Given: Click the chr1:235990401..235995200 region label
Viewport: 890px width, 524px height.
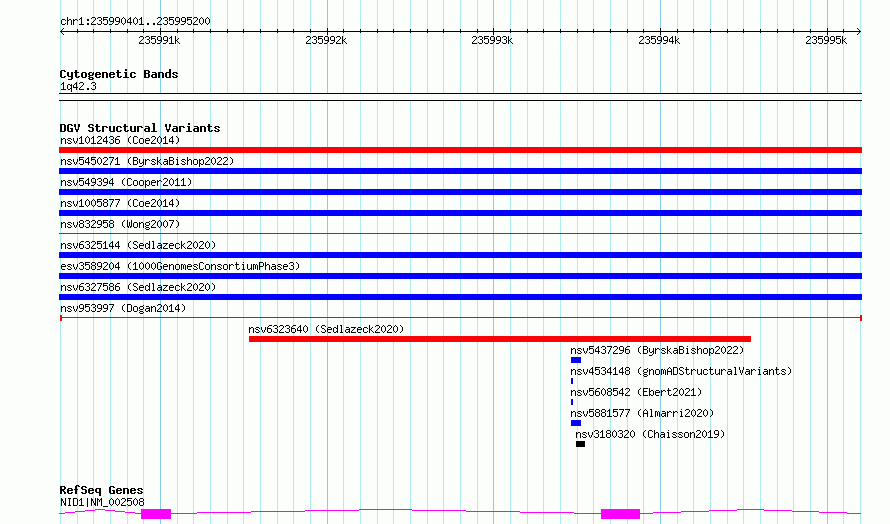Looking at the screenshot, I should click(x=135, y=21).
